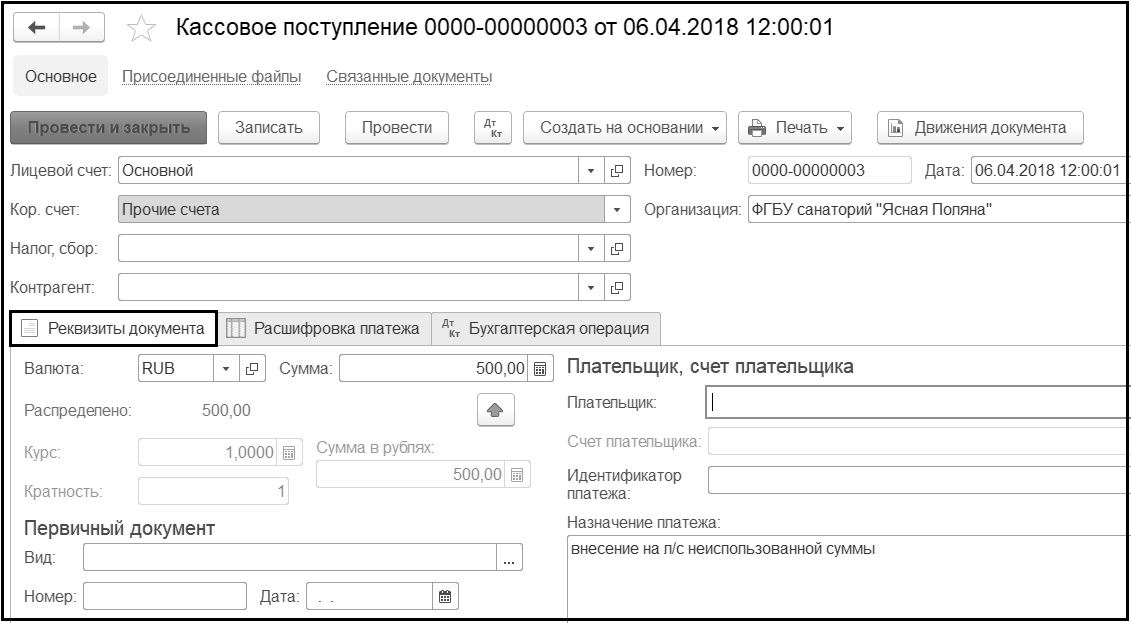This screenshot has height=623, width=1131.
Task: Click the Счет плательщика field
Action: [917, 441]
